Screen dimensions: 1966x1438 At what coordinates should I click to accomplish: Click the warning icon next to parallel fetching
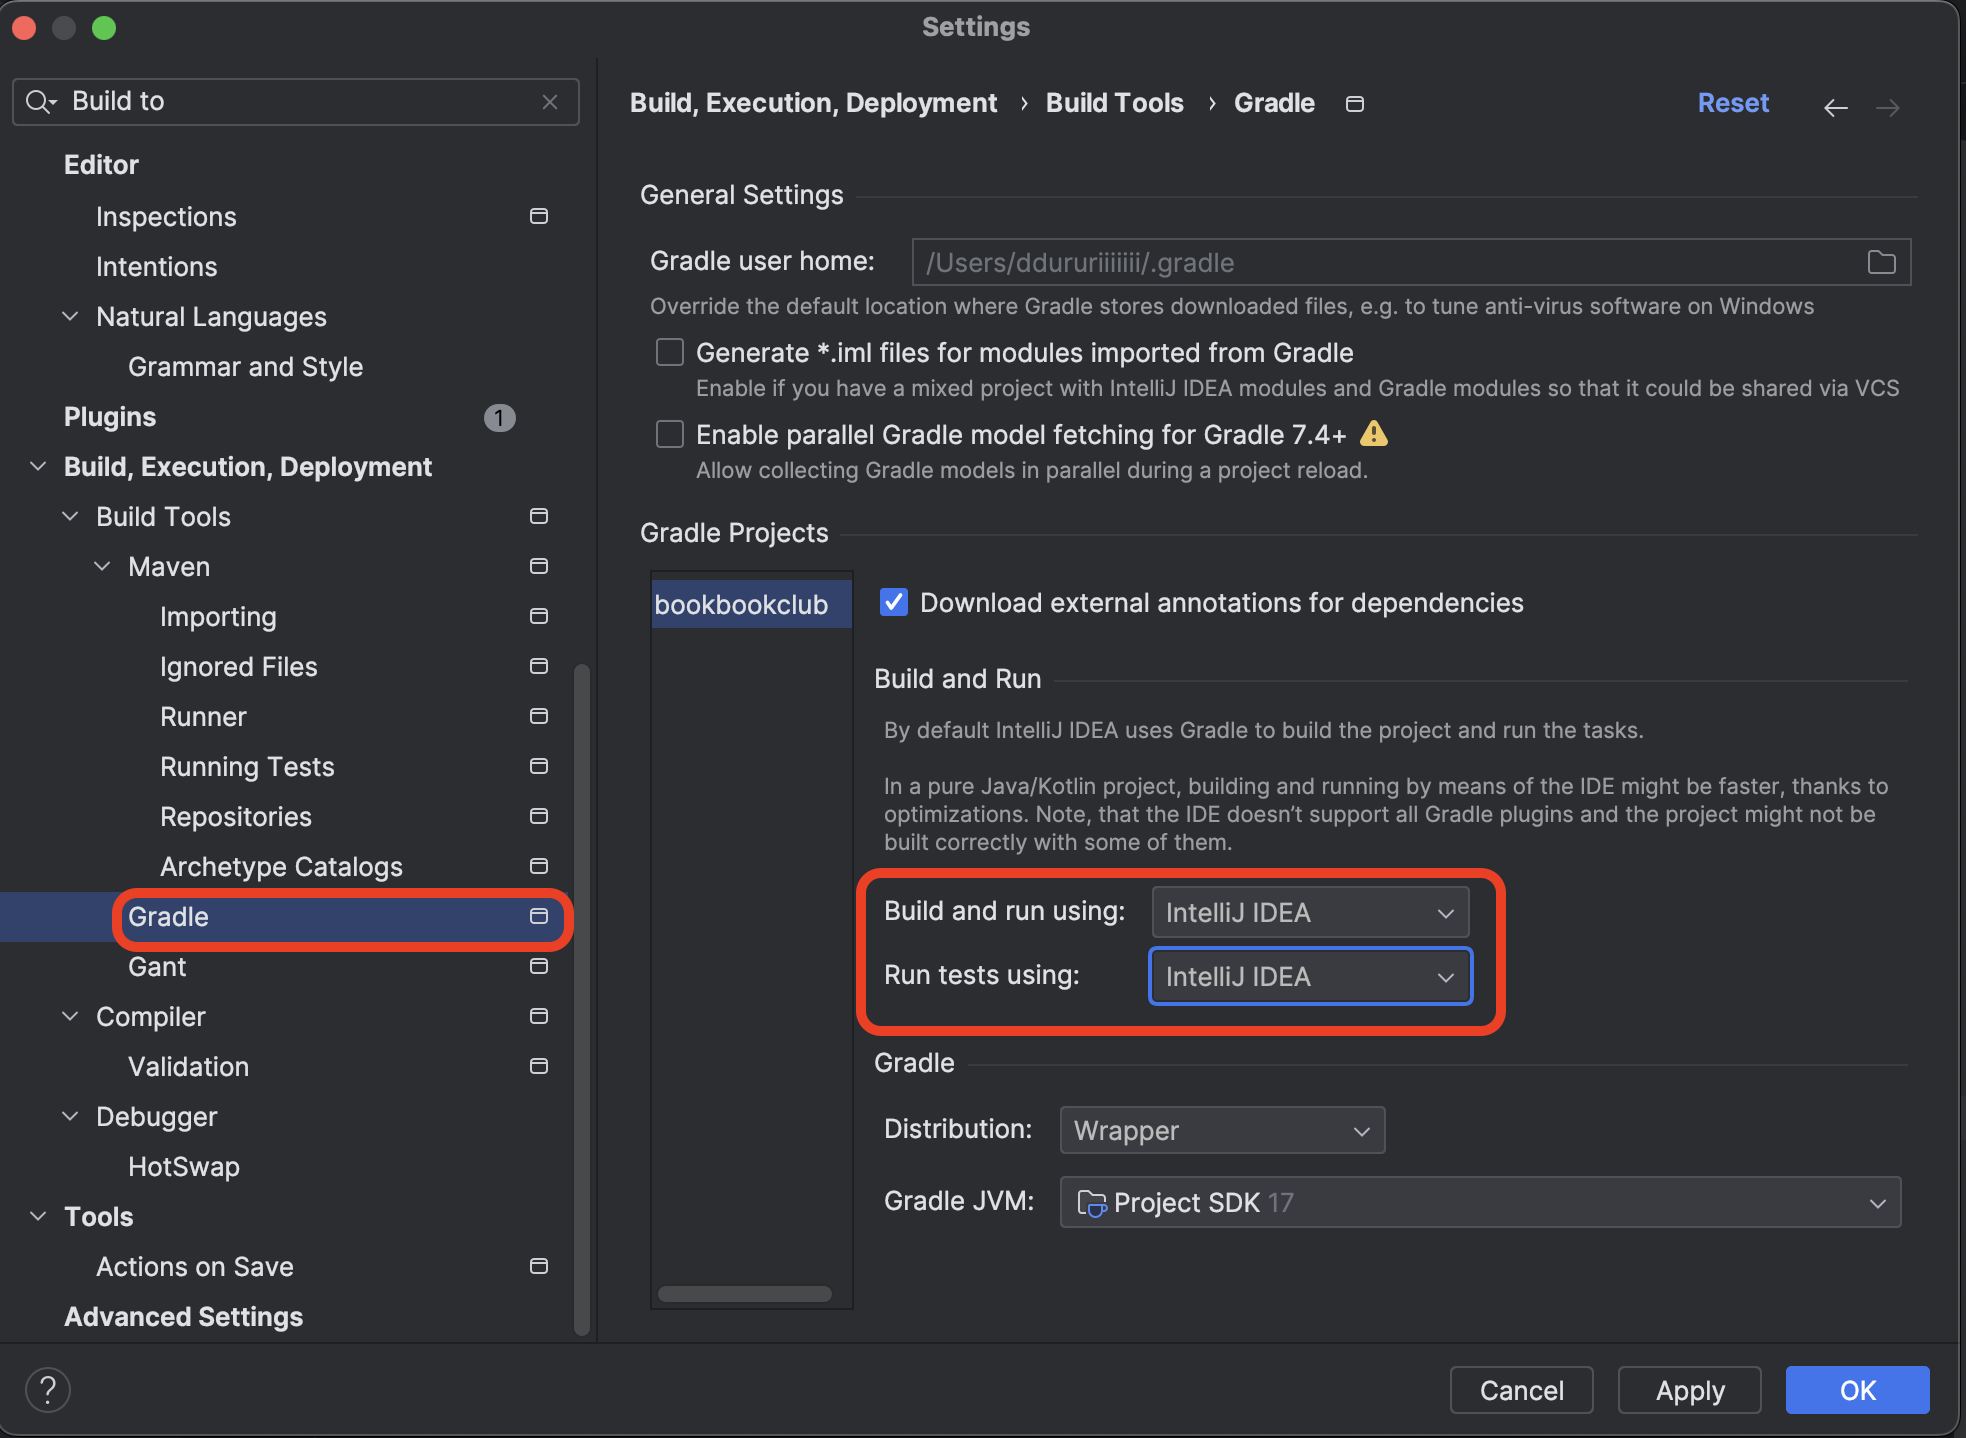tap(1374, 433)
